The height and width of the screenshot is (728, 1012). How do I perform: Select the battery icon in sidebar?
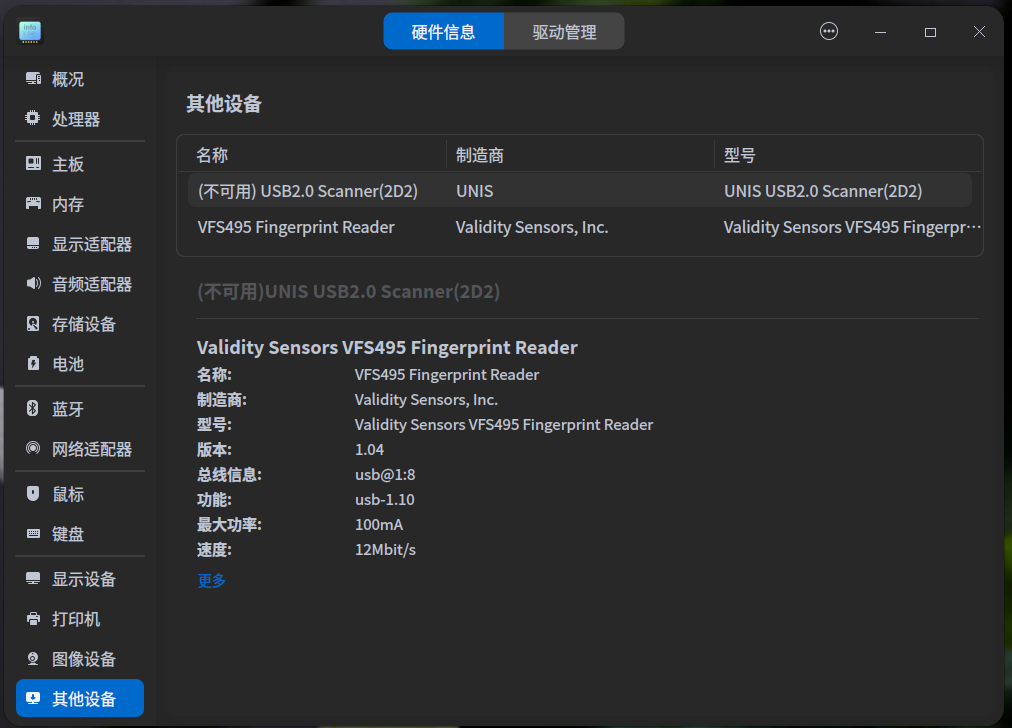tap(33, 364)
